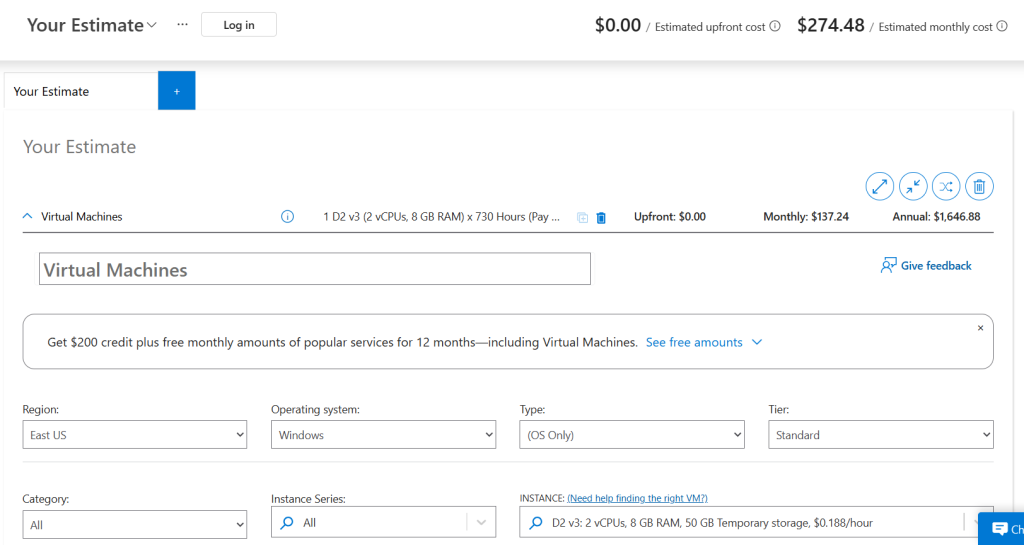Click the collapse all circular icon
Viewport: 1024px width, 545px height.
tap(913, 187)
